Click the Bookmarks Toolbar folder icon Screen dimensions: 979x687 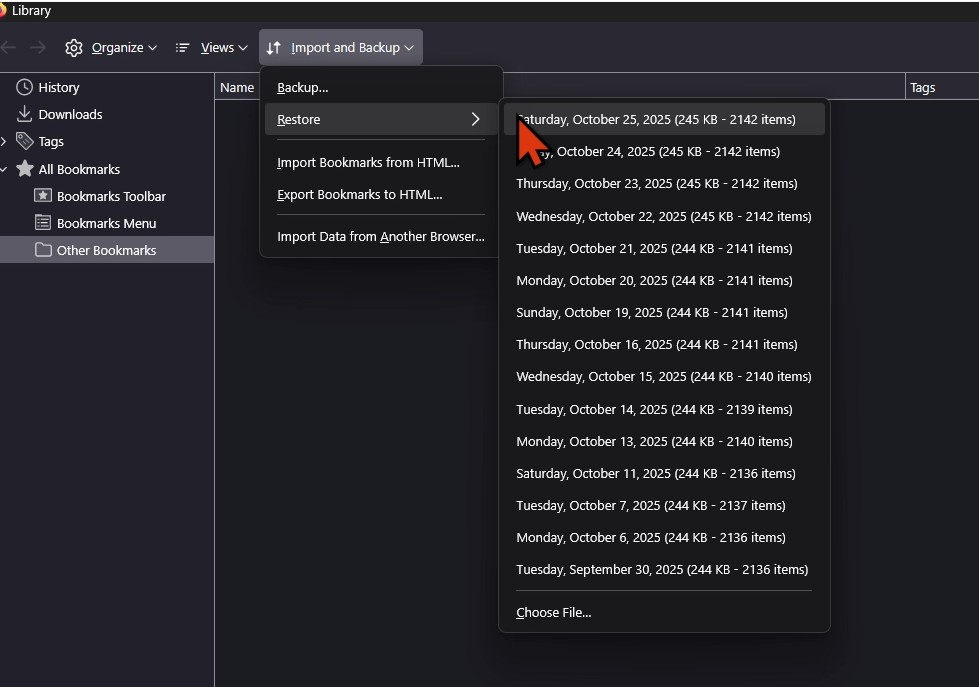(43, 196)
